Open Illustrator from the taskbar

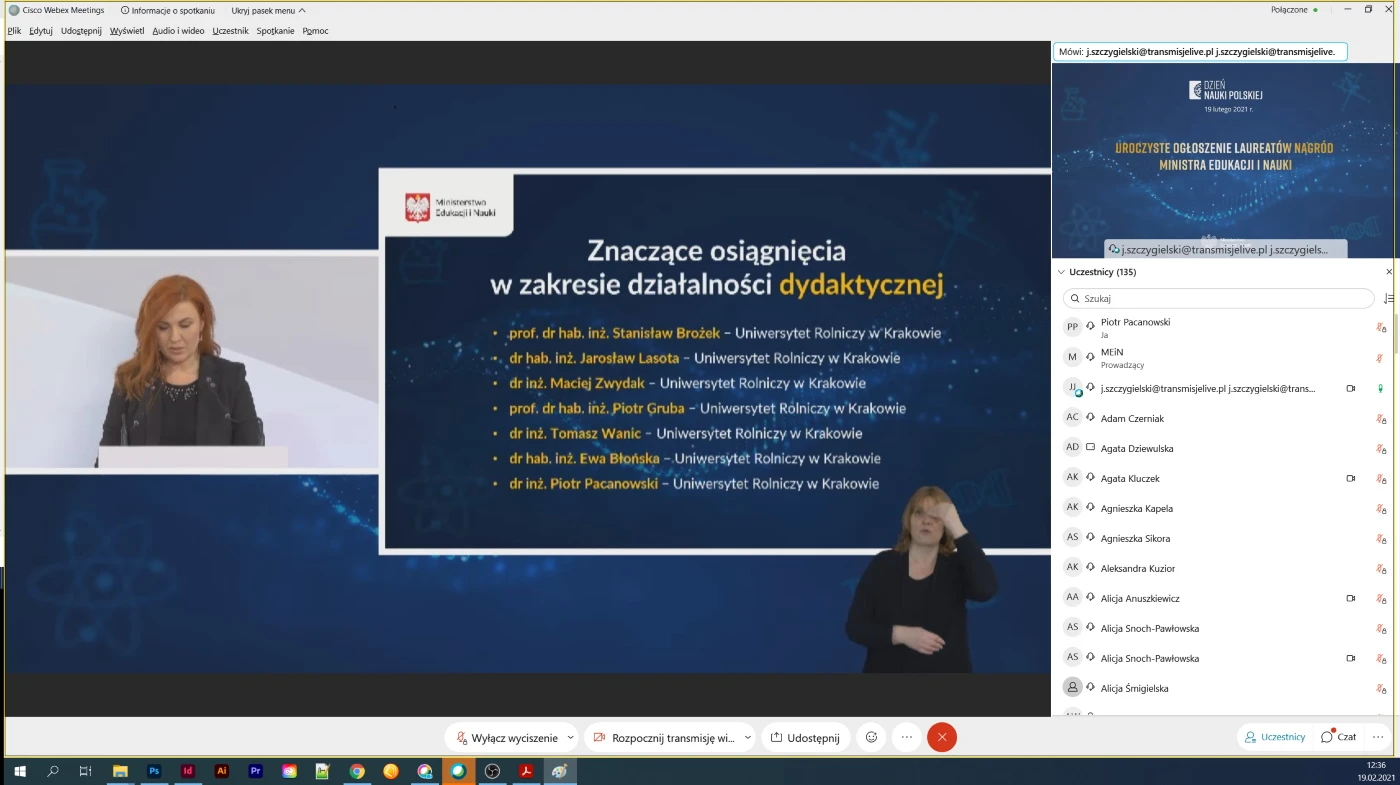coord(222,771)
